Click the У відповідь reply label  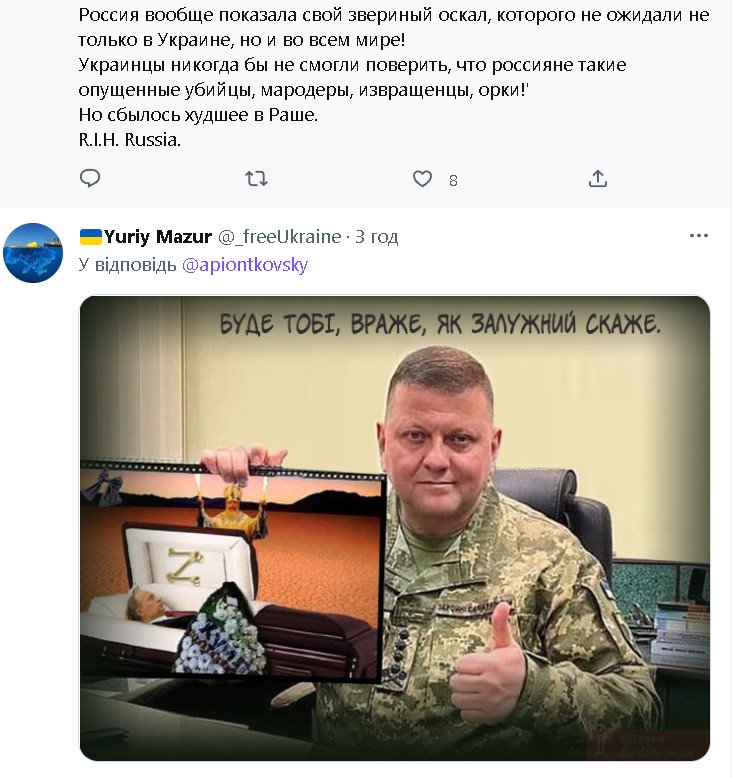pos(128,265)
